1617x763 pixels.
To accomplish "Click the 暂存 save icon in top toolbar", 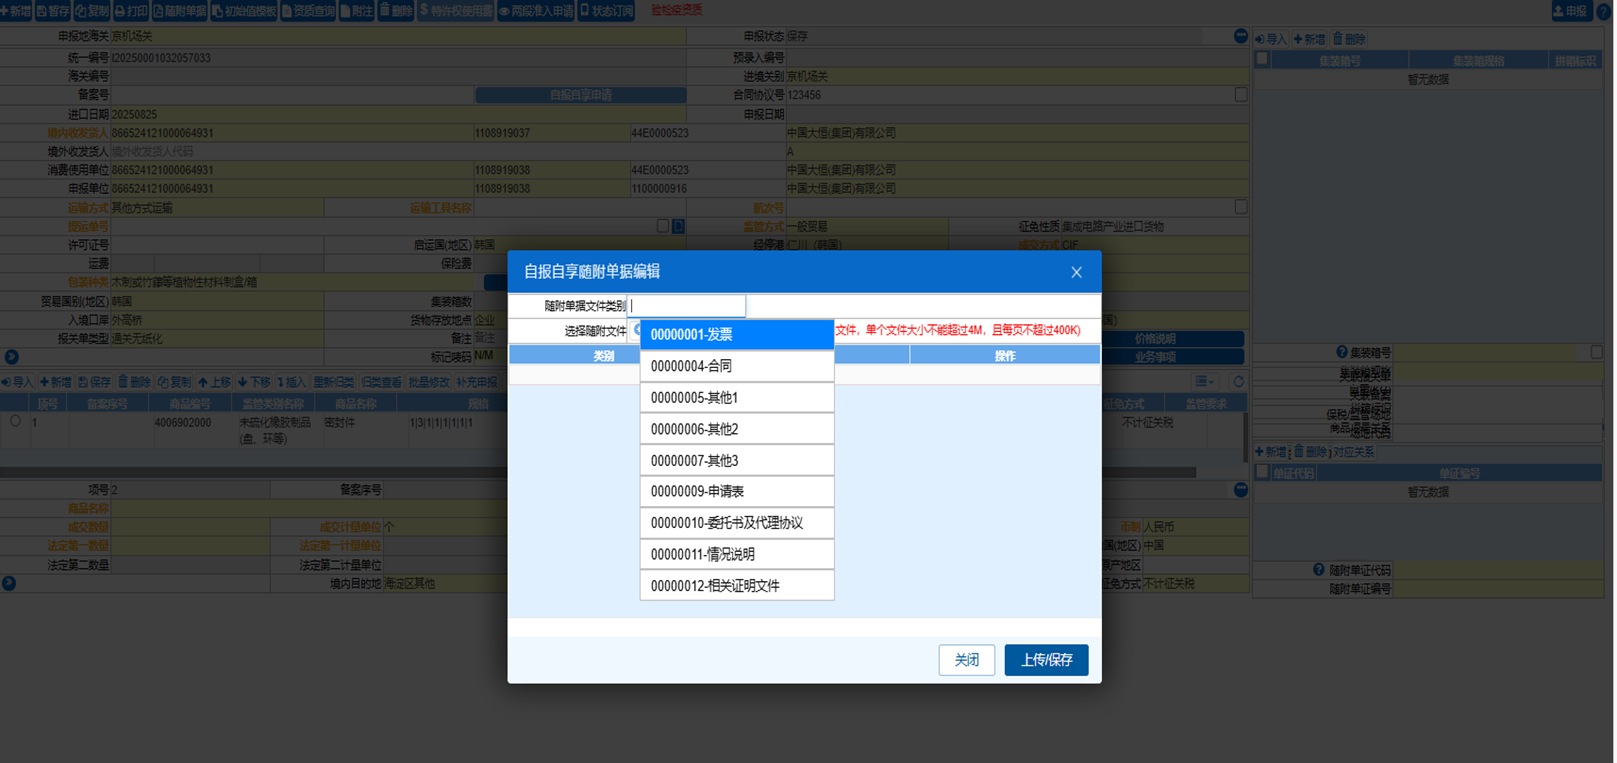I will point(53,11).
